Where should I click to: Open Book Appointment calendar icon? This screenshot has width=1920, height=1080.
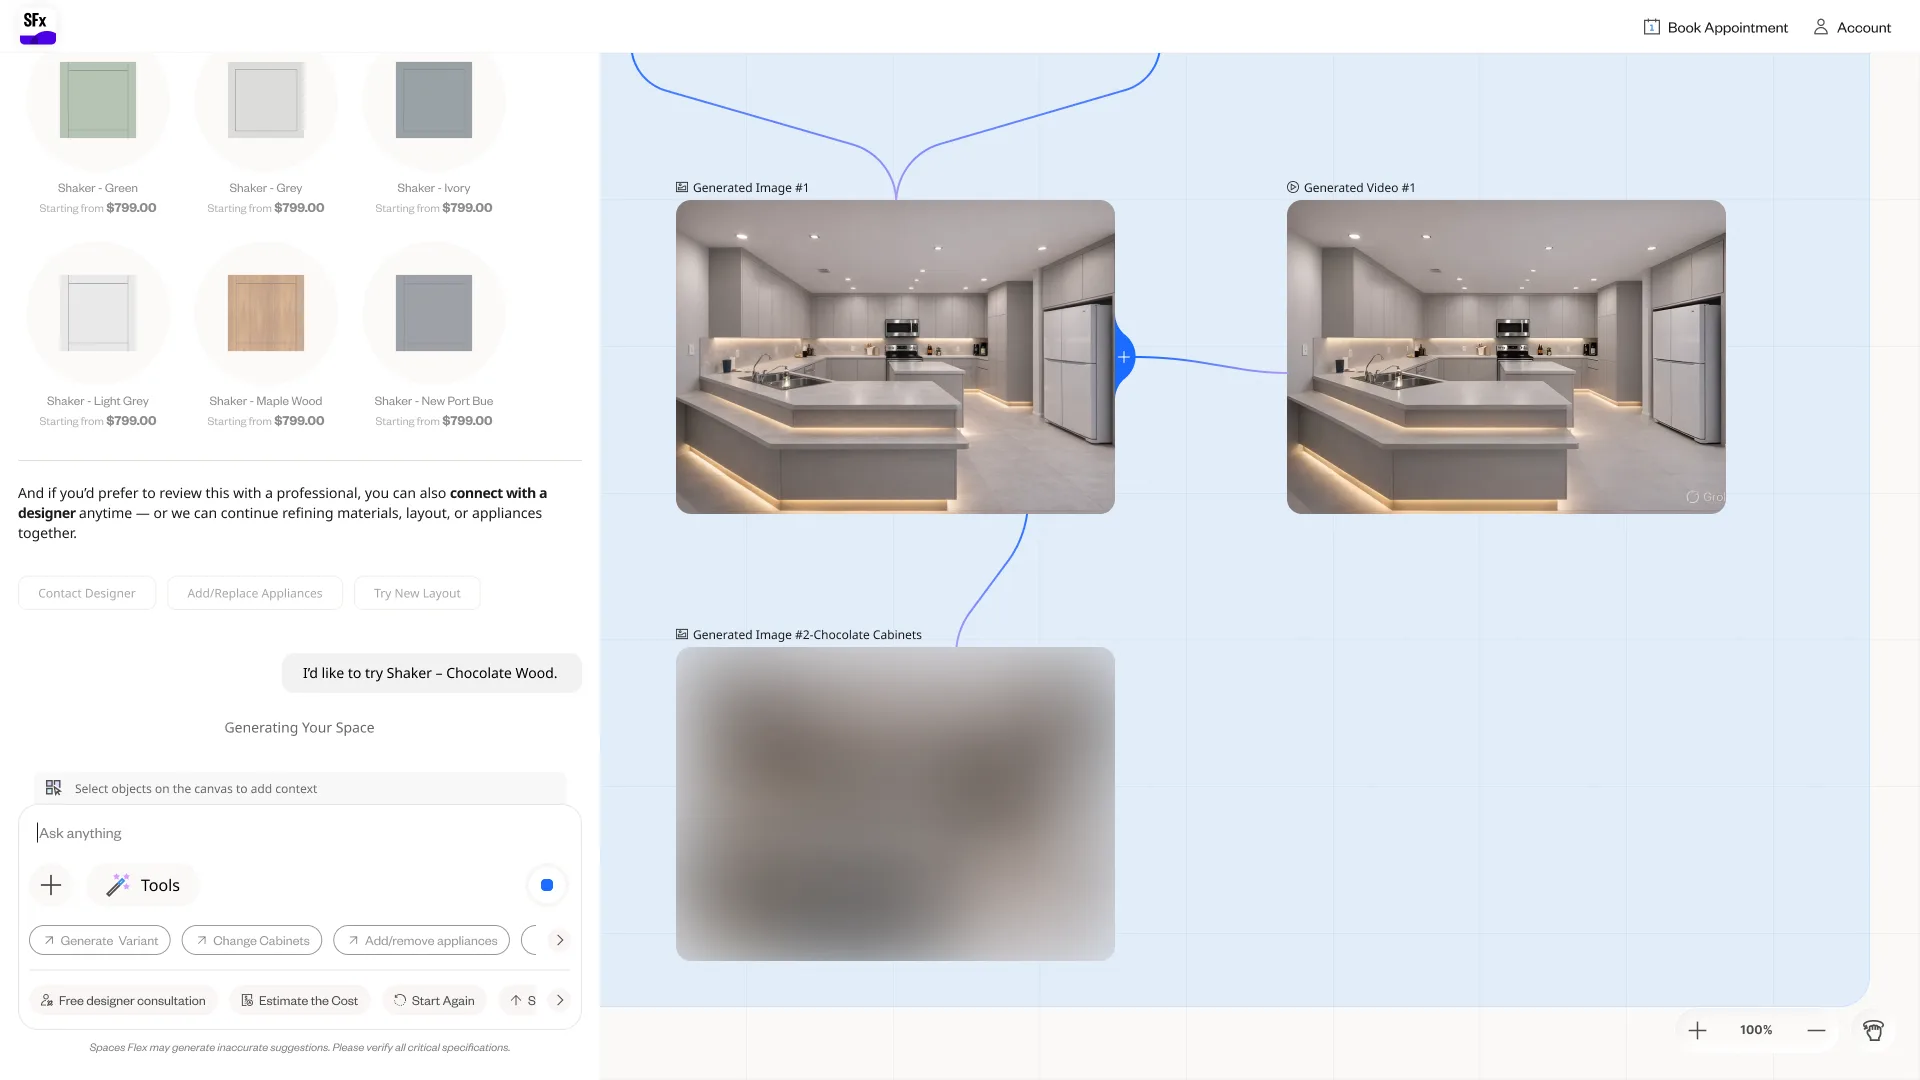(1651, 28)
